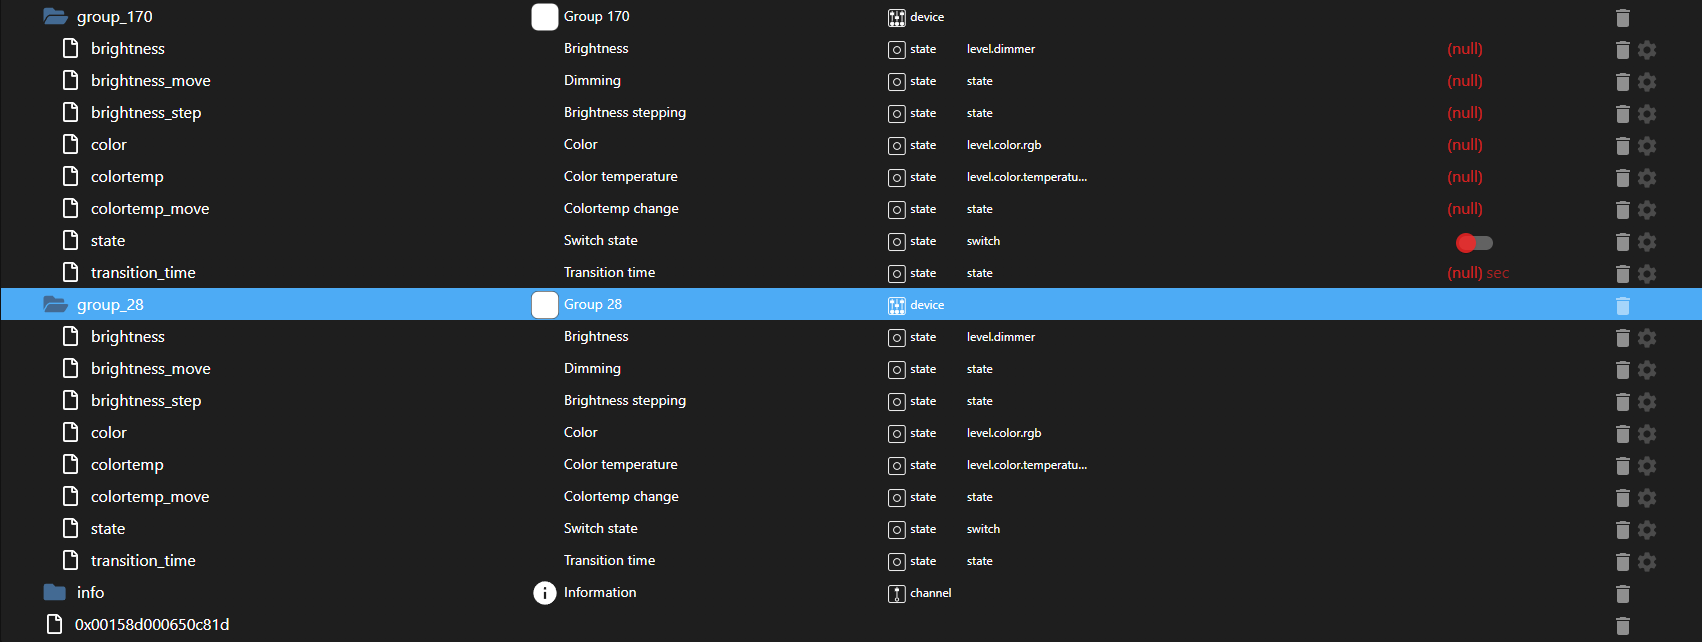This screenshot has height=642, width=1702.
Task: Delete the 0x00158d000650c81d entry
Action: click(x=1622, y=625)
